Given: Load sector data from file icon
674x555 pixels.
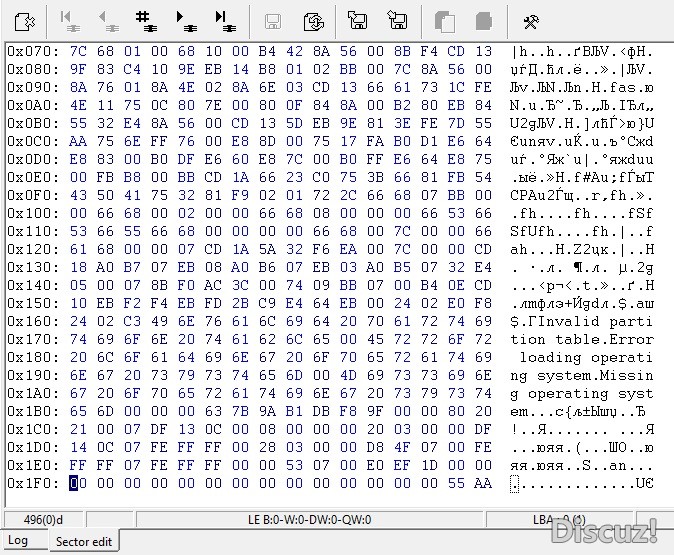Looking at the screenshot, I should [x=357, y=20].
